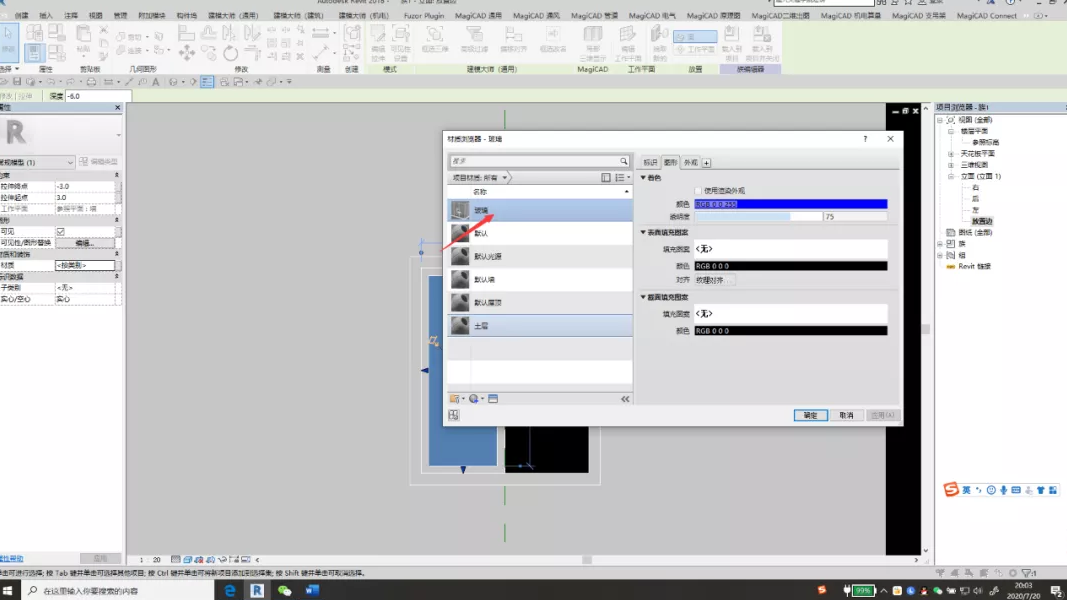Open WeChat from the taskbar
1067x600 pixels.
284,590
